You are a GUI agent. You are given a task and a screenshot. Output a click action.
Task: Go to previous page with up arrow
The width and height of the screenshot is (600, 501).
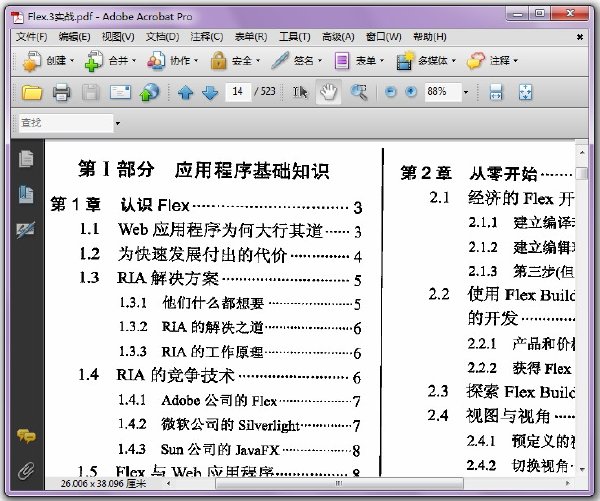point(186,93)
